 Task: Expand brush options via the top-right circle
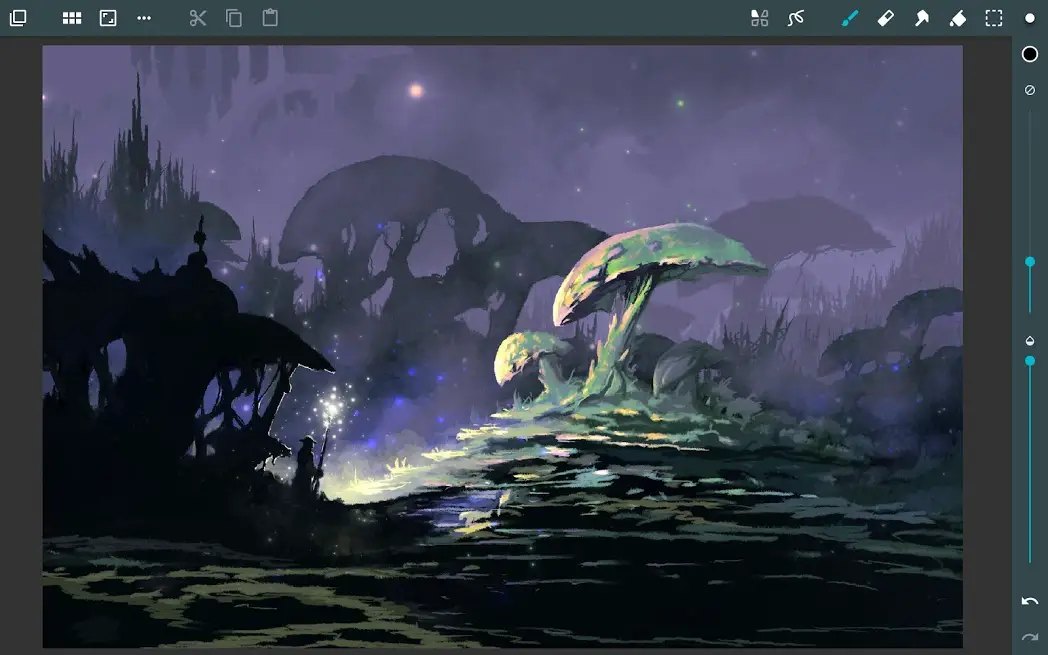[1030, 18]
